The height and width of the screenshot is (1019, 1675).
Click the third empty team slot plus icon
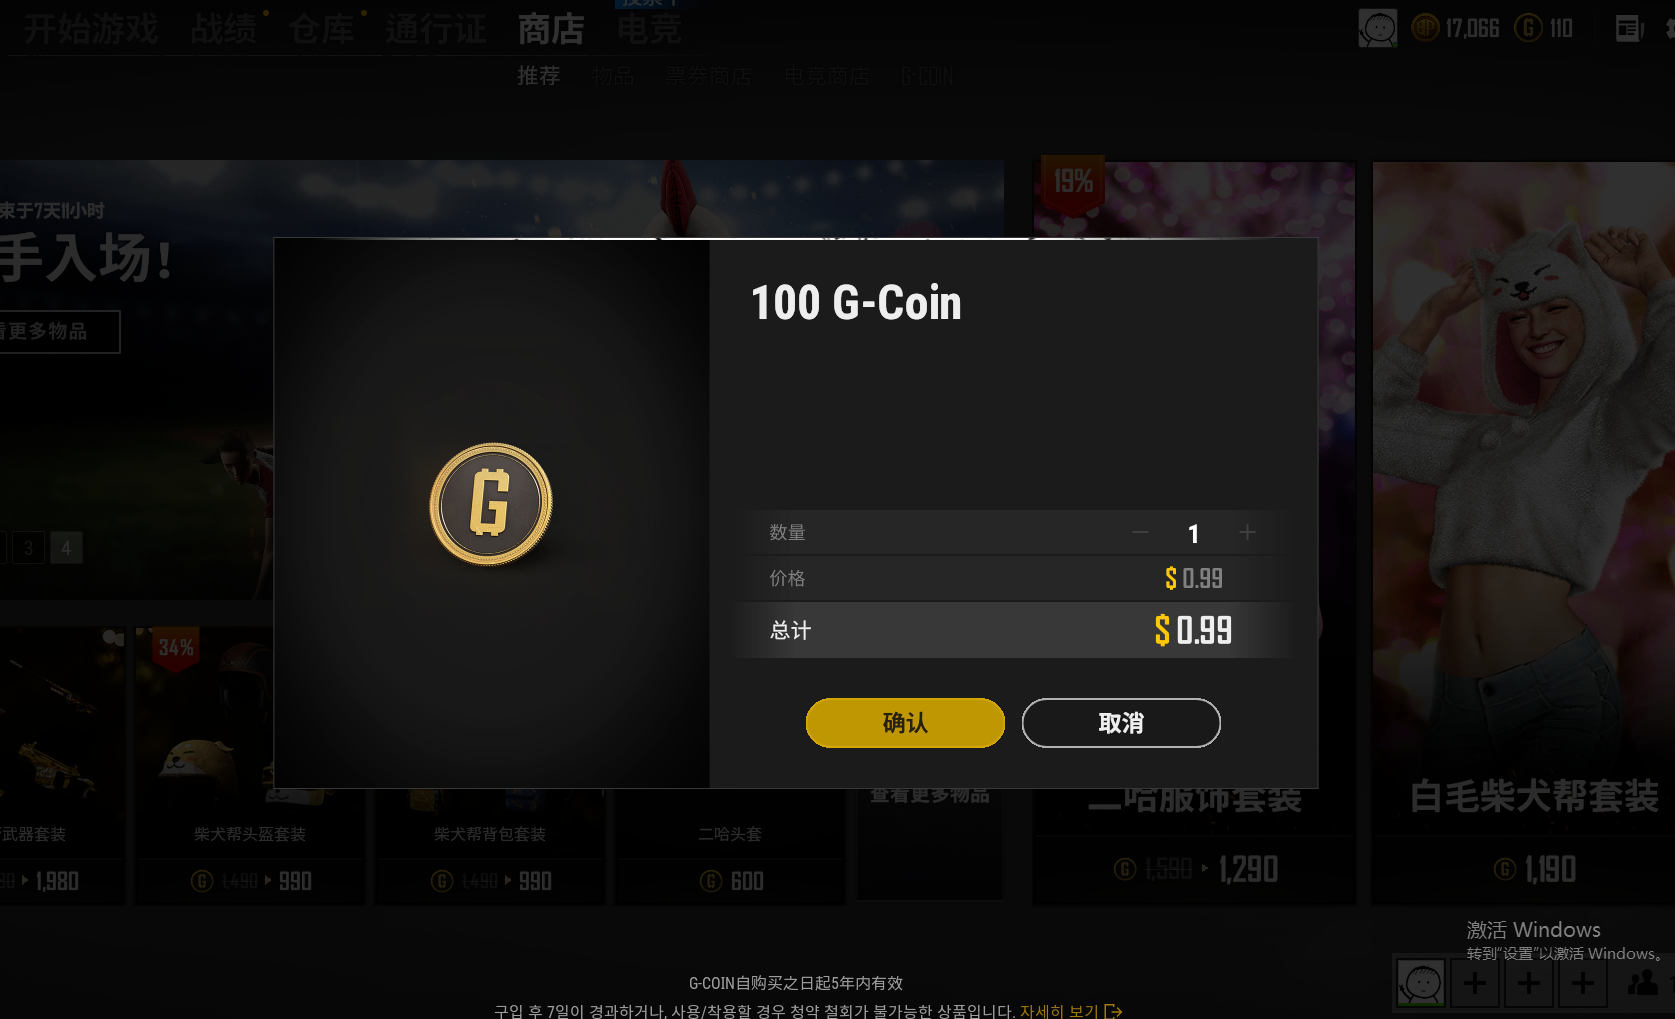coord(1583,984)
